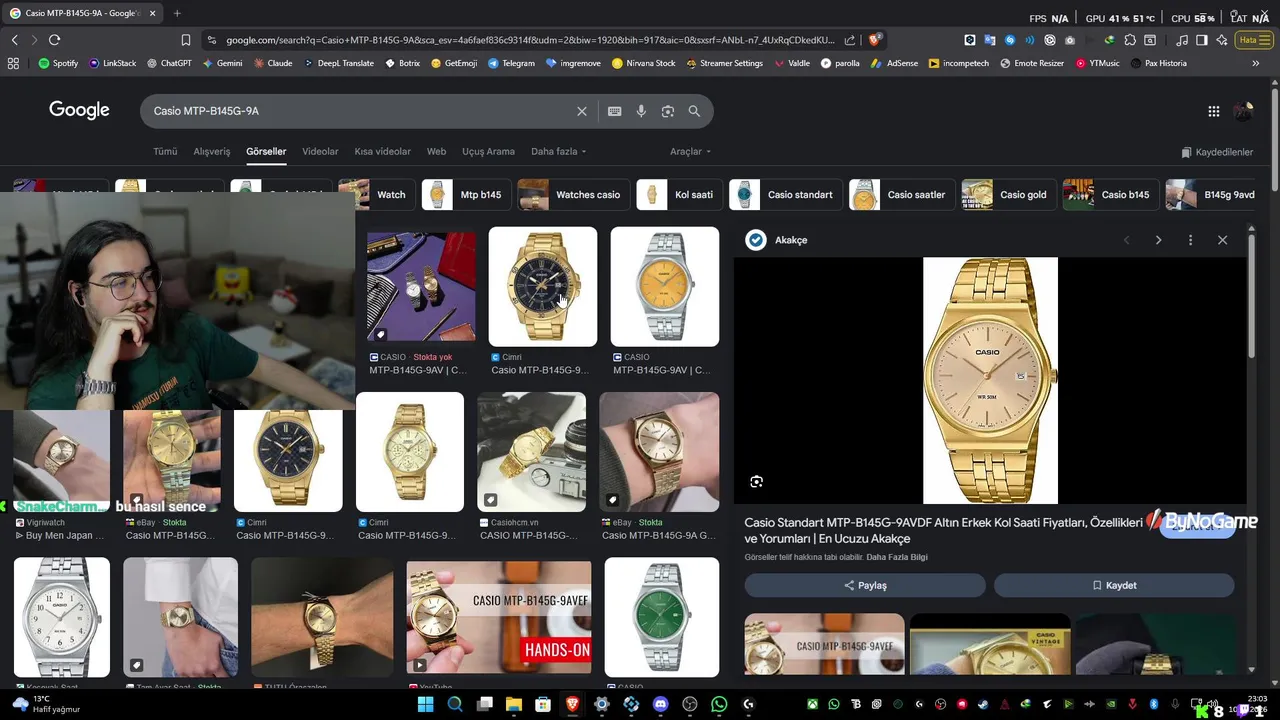Viewport: 1280px width, 720px height.
Task: Open the Streamer Settings bookmark
Action: pyautogui.click(x=724, y=63)
